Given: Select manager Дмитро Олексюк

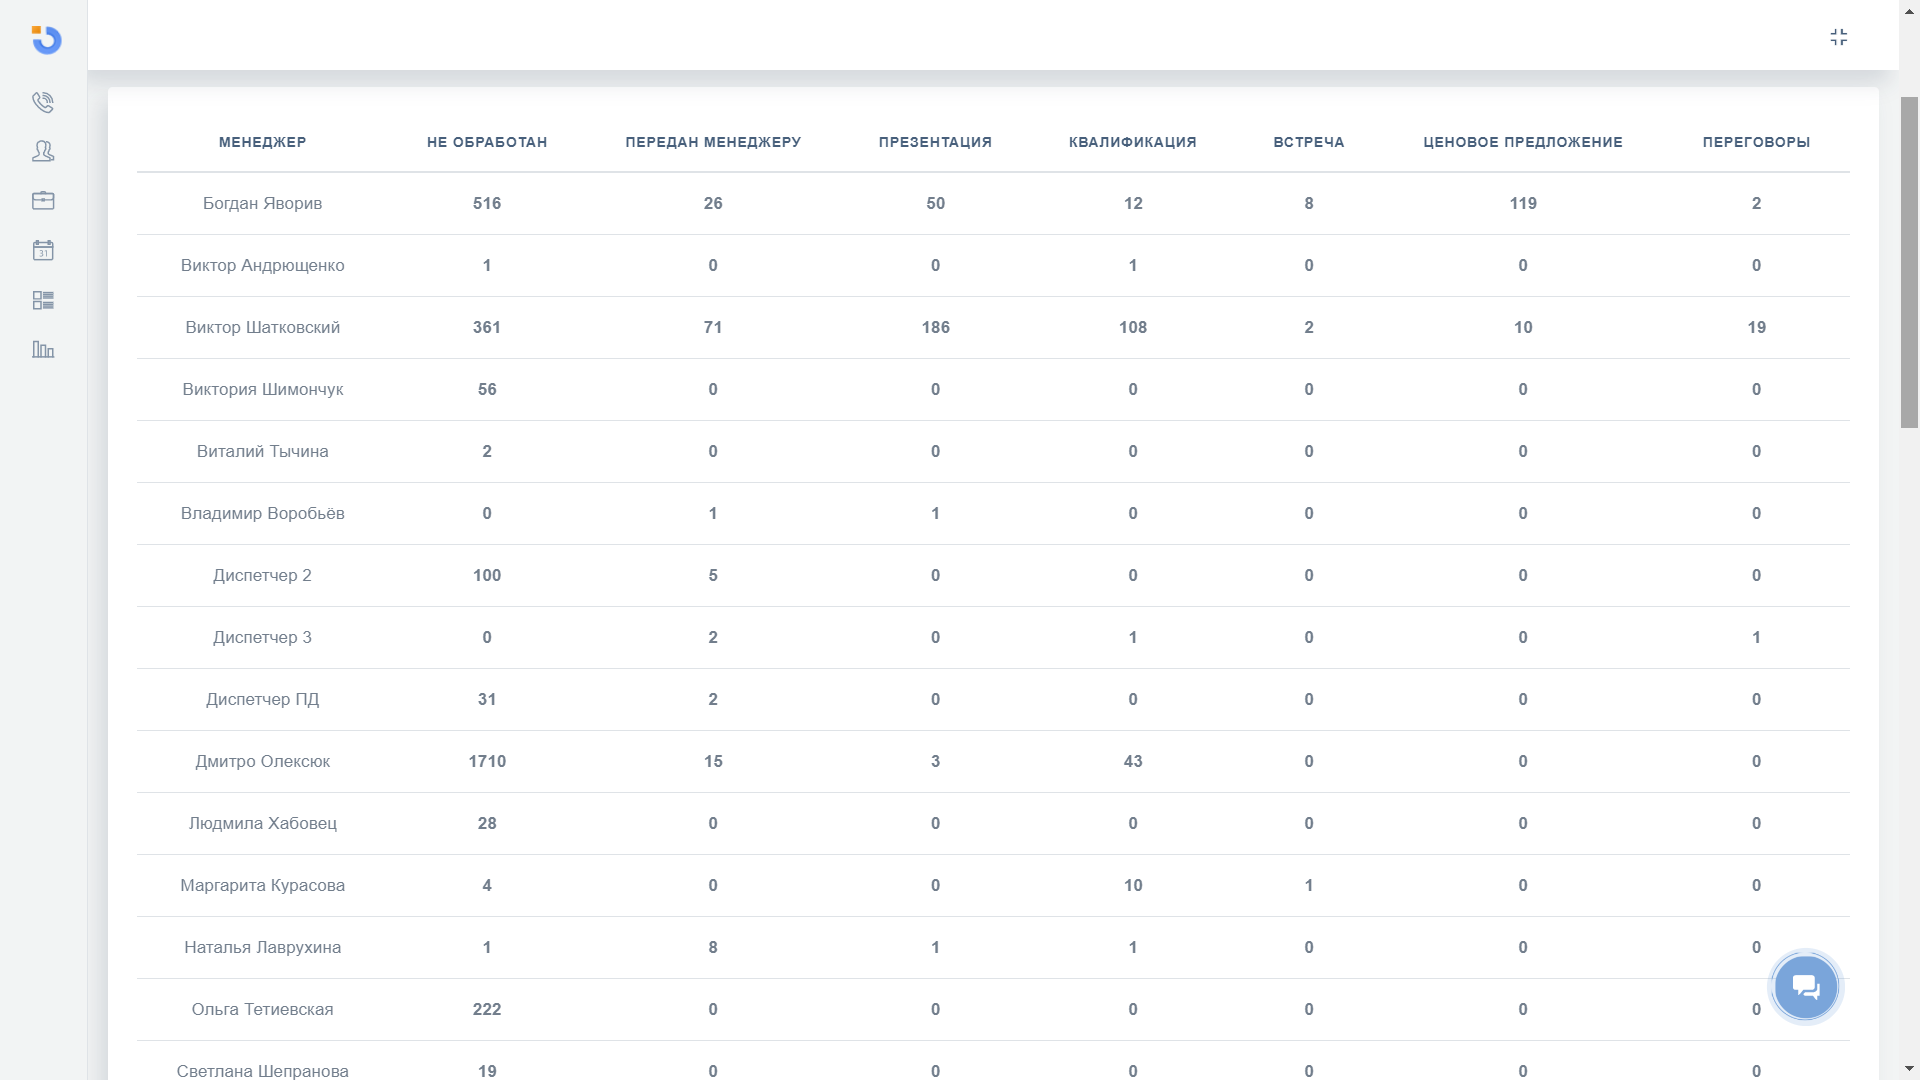Looking at the screenshot, I should [262, 761].
